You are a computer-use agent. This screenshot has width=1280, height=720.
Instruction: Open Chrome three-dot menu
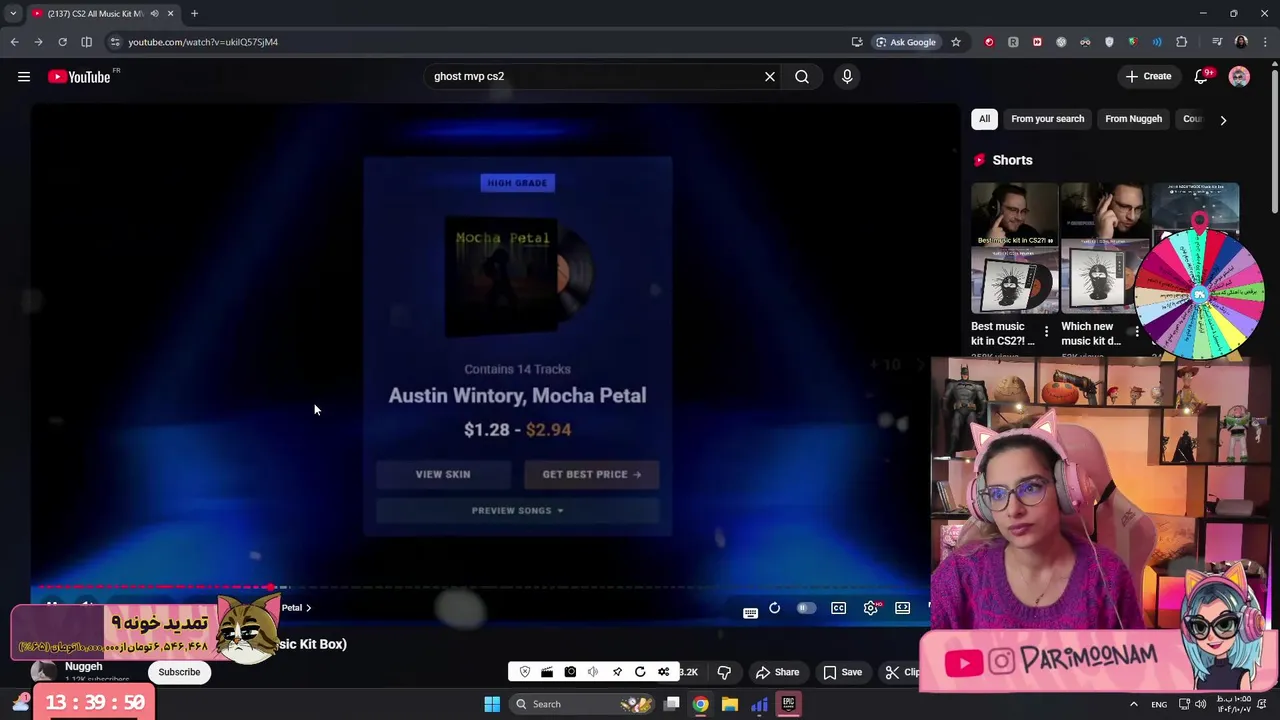coord(1264,42)
